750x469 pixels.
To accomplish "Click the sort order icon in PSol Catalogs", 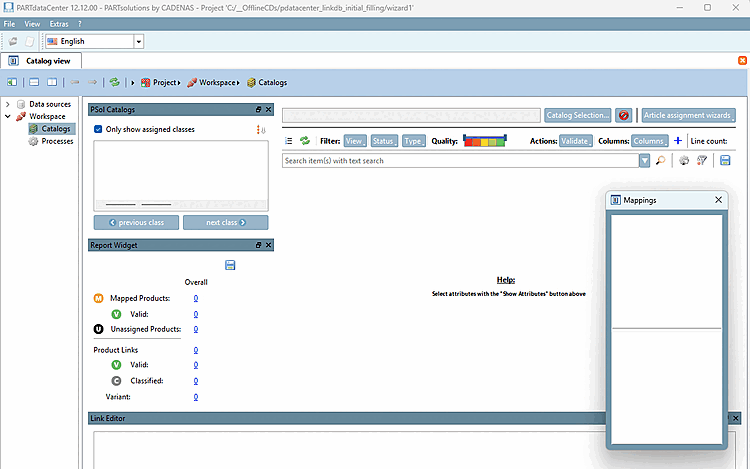I will pyautogui.click(x=261, y=130).
